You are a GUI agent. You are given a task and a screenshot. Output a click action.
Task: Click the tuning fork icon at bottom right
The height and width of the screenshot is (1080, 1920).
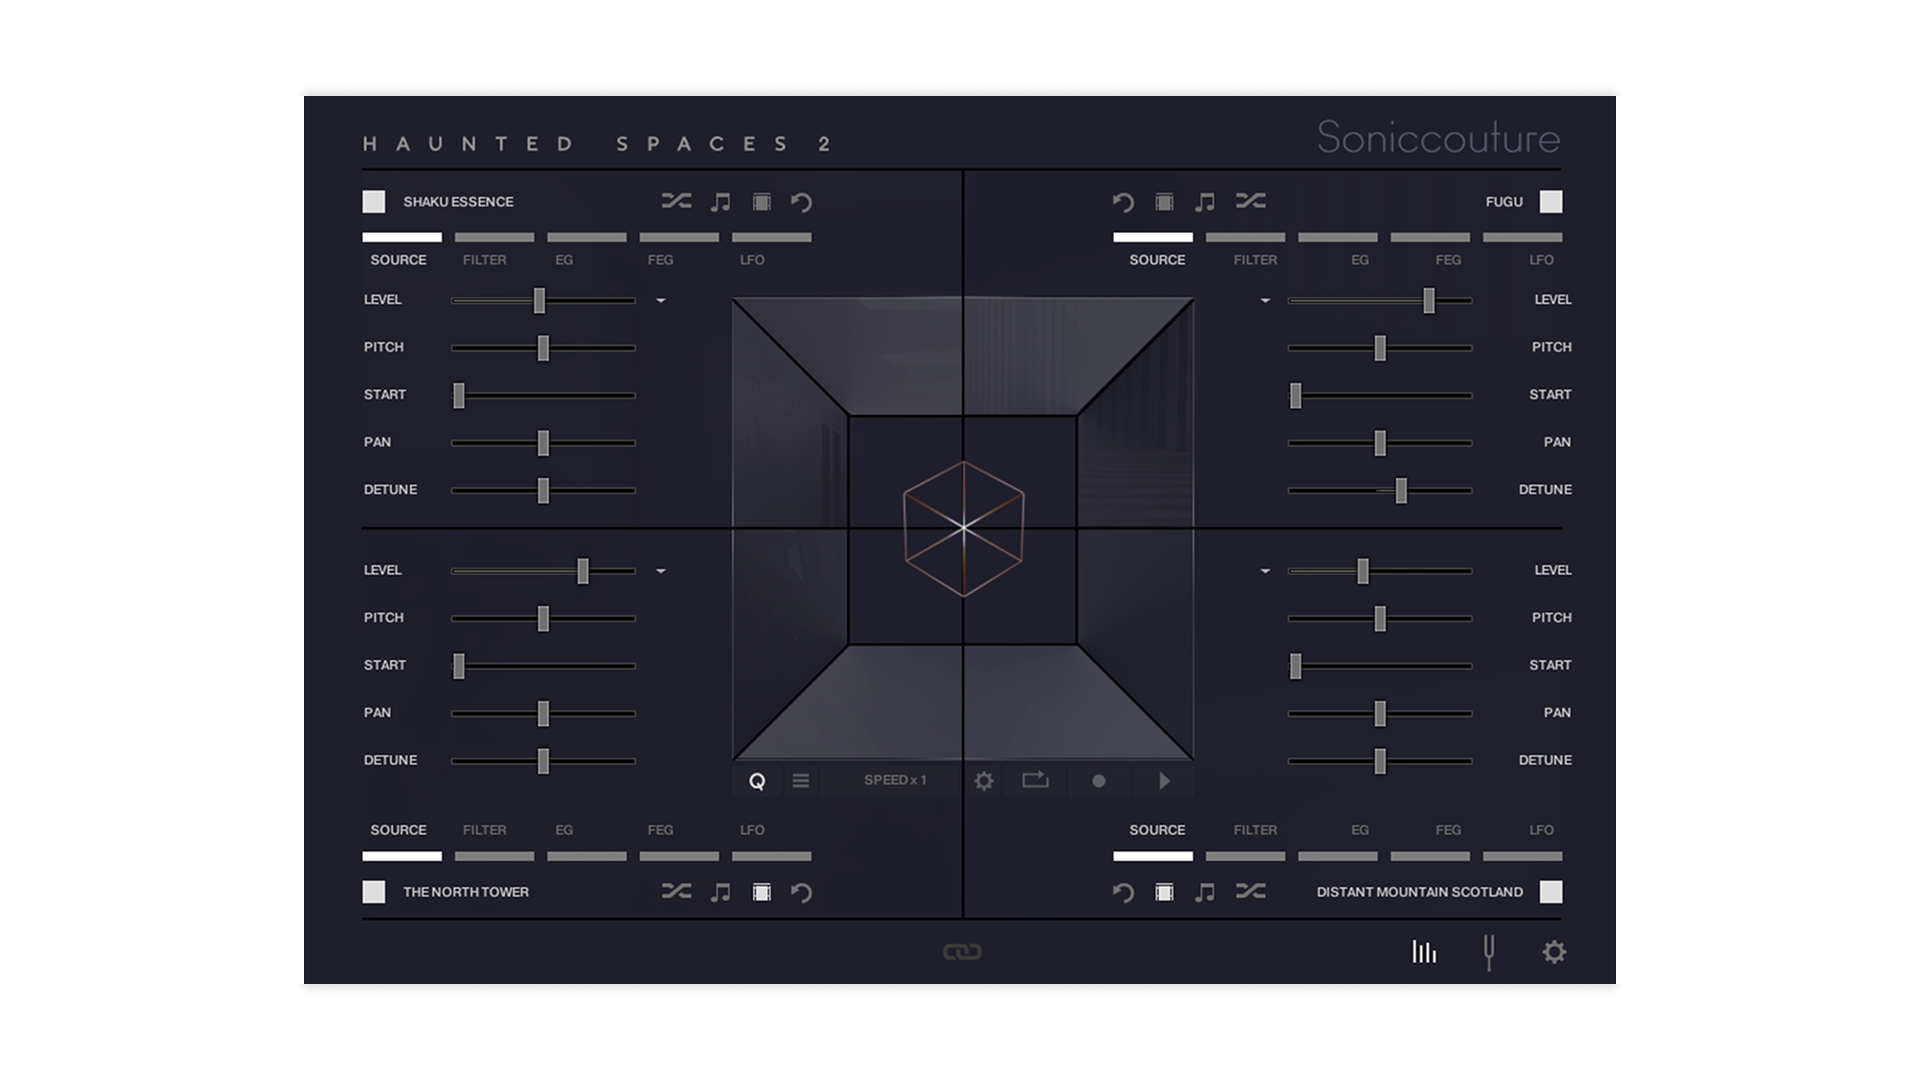coord(1489,952)
